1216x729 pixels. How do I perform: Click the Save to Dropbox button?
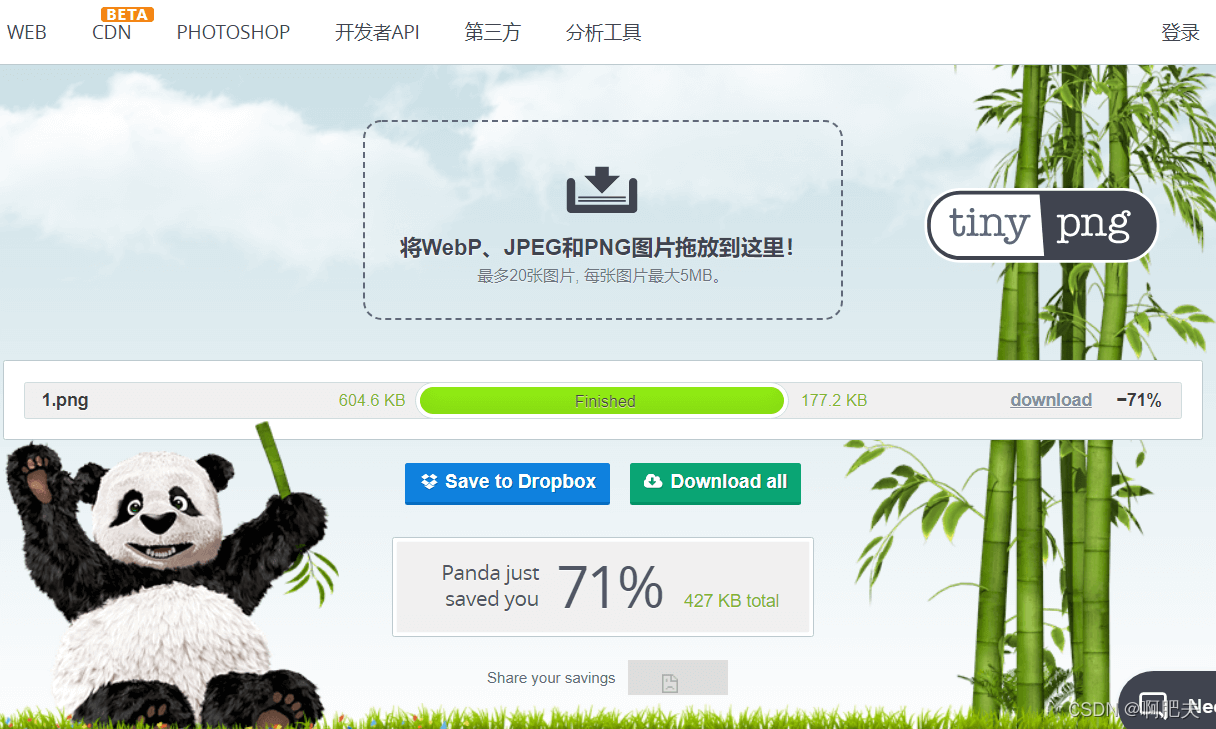click(x=507, y=483)
